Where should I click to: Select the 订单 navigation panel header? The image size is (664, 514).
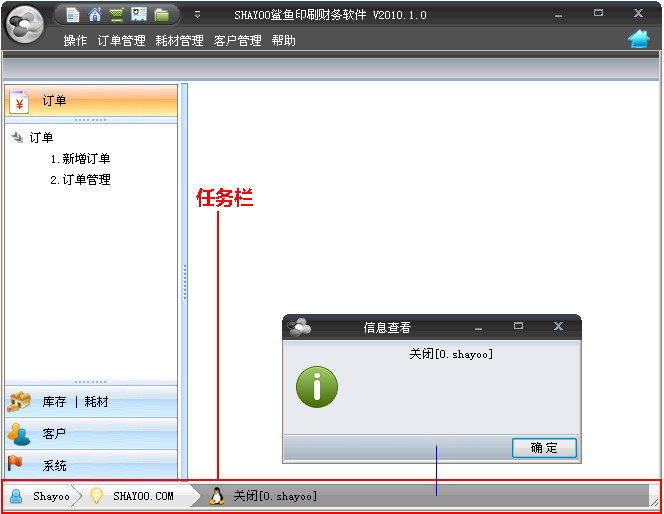[x=91, y=101]
